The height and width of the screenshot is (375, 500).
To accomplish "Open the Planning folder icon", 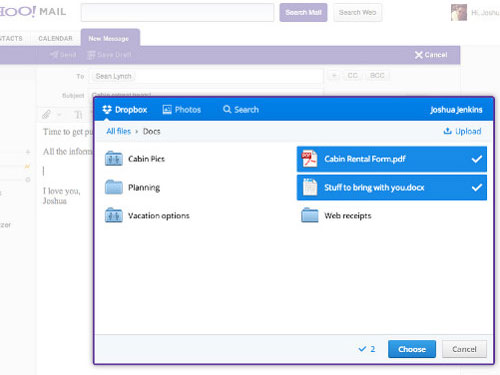I will point(114,187).
